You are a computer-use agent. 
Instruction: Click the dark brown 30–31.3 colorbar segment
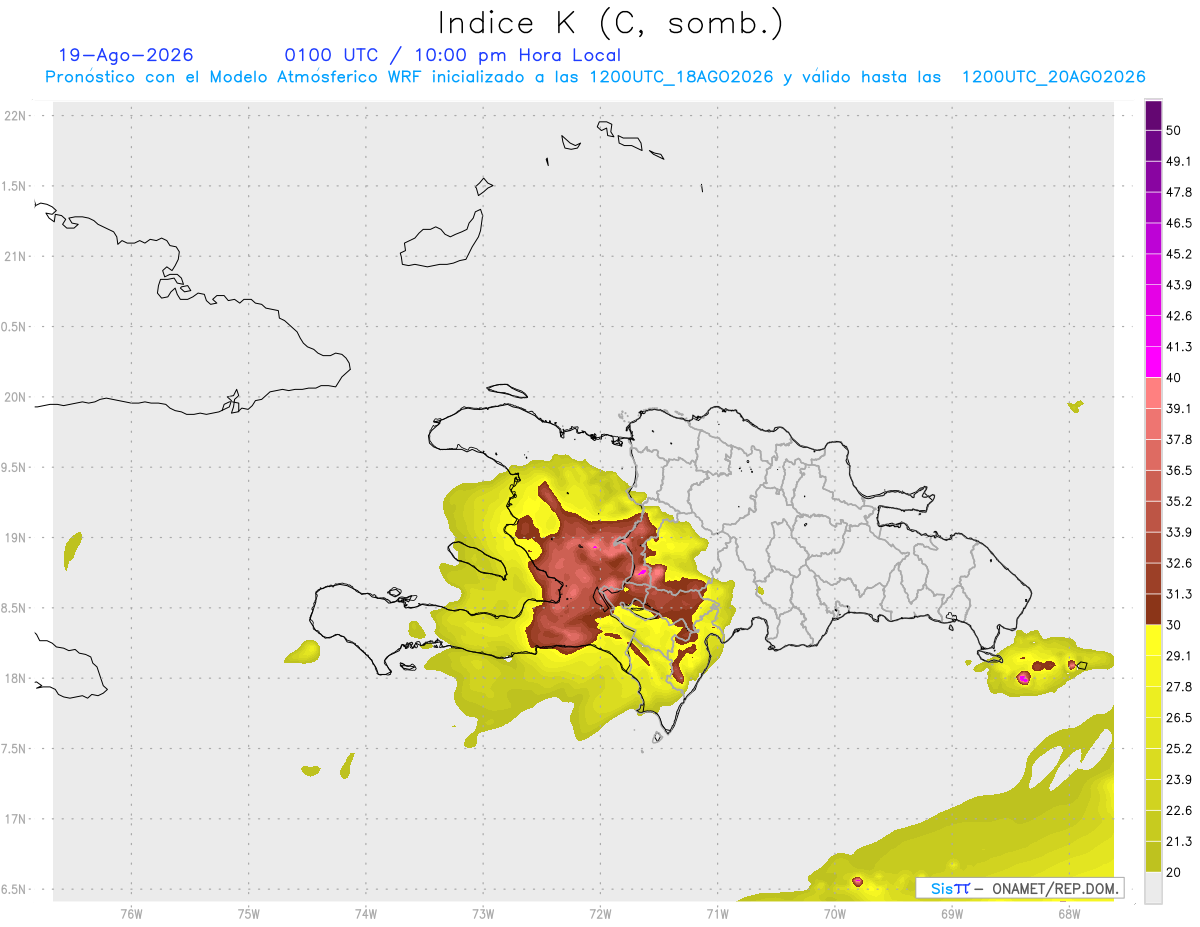pos(1154,609)
